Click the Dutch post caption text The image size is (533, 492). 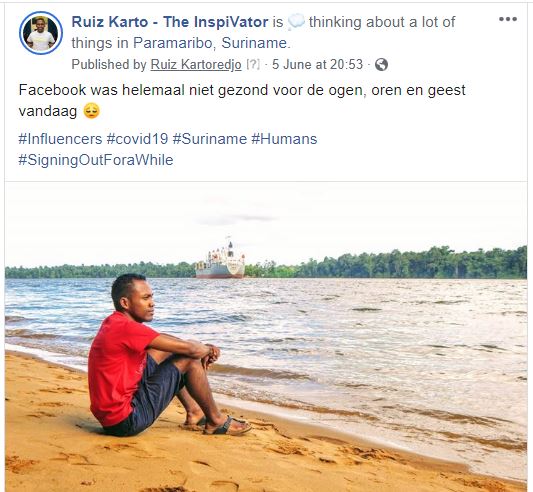[242, 101]
